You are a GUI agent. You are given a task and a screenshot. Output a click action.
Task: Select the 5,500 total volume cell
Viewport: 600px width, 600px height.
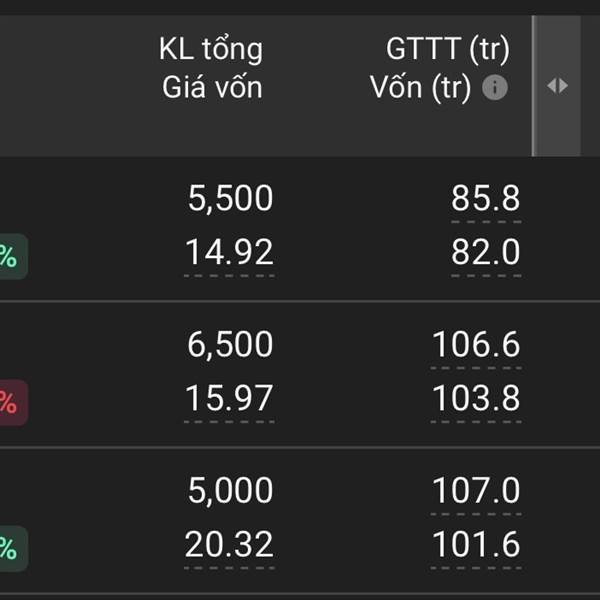[x=230, y=199]
